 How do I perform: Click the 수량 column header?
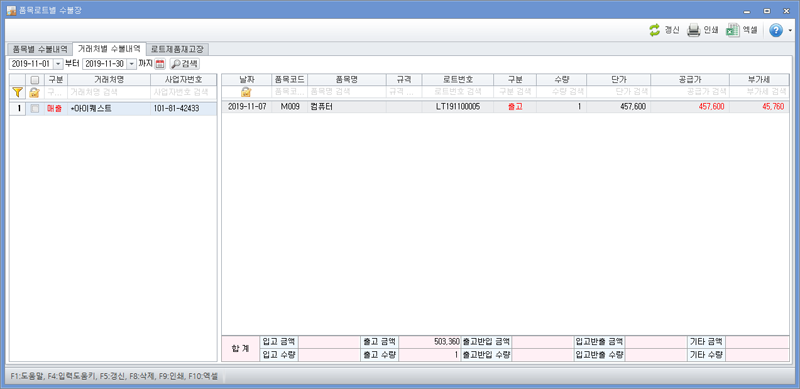[x=561, y=79]
